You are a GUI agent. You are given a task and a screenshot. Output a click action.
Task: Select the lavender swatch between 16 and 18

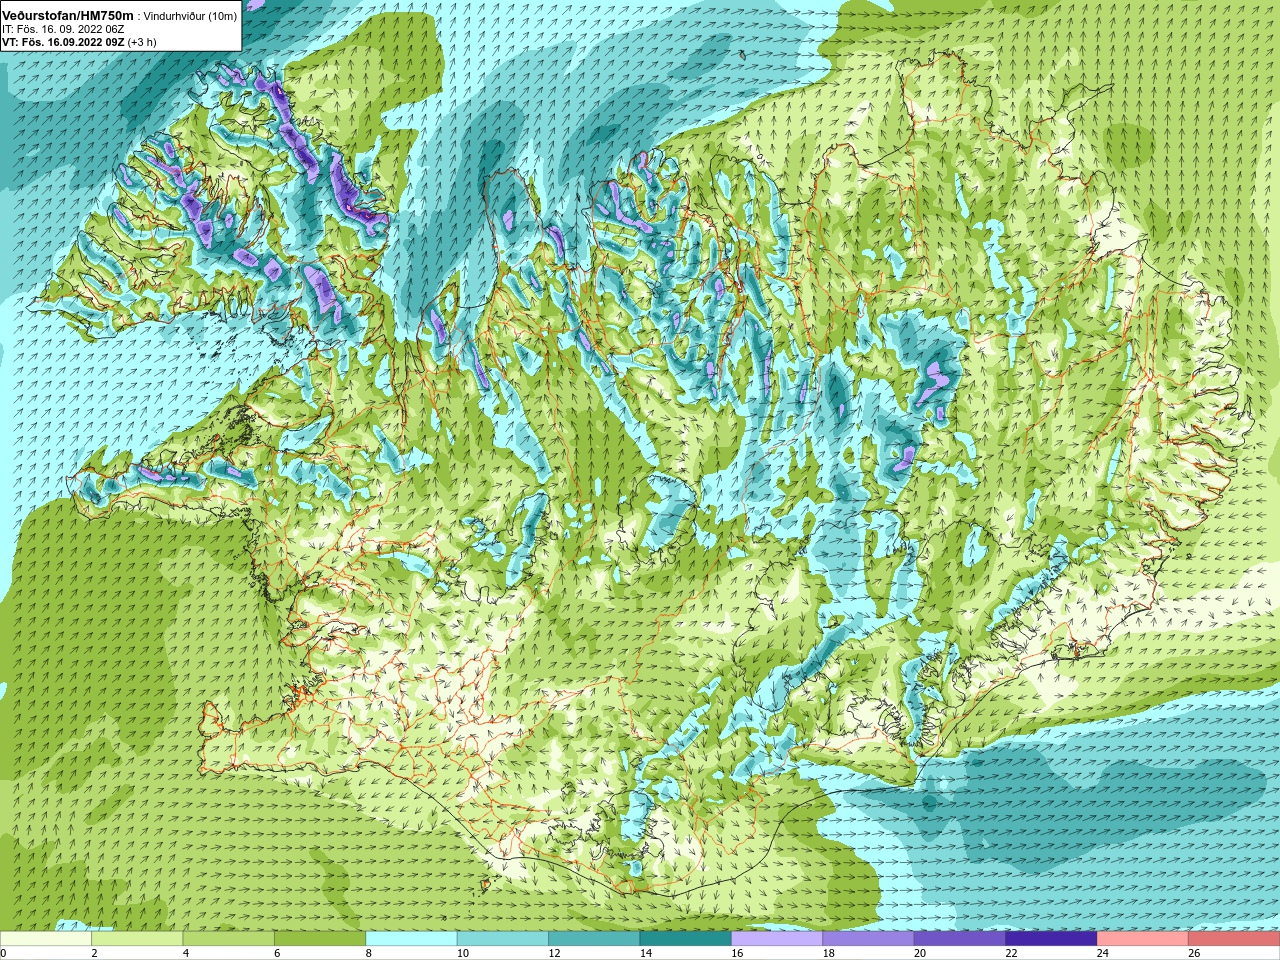coord(777,939)
